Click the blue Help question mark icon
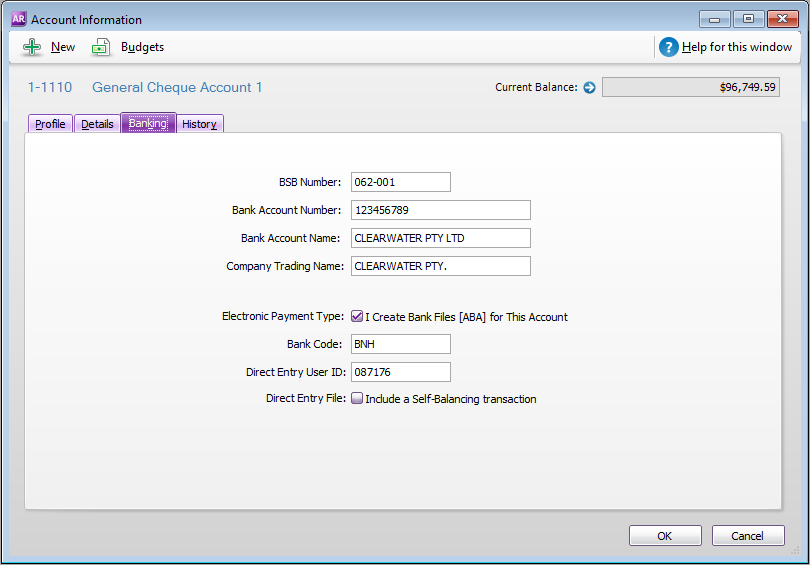Viewport: 810px width, 565px height. click(x=669, y=47)
